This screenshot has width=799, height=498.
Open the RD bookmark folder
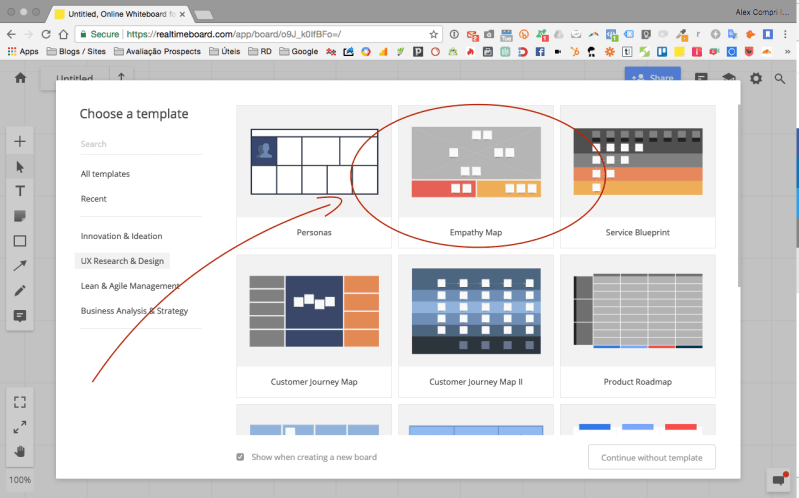pos(260,51)
